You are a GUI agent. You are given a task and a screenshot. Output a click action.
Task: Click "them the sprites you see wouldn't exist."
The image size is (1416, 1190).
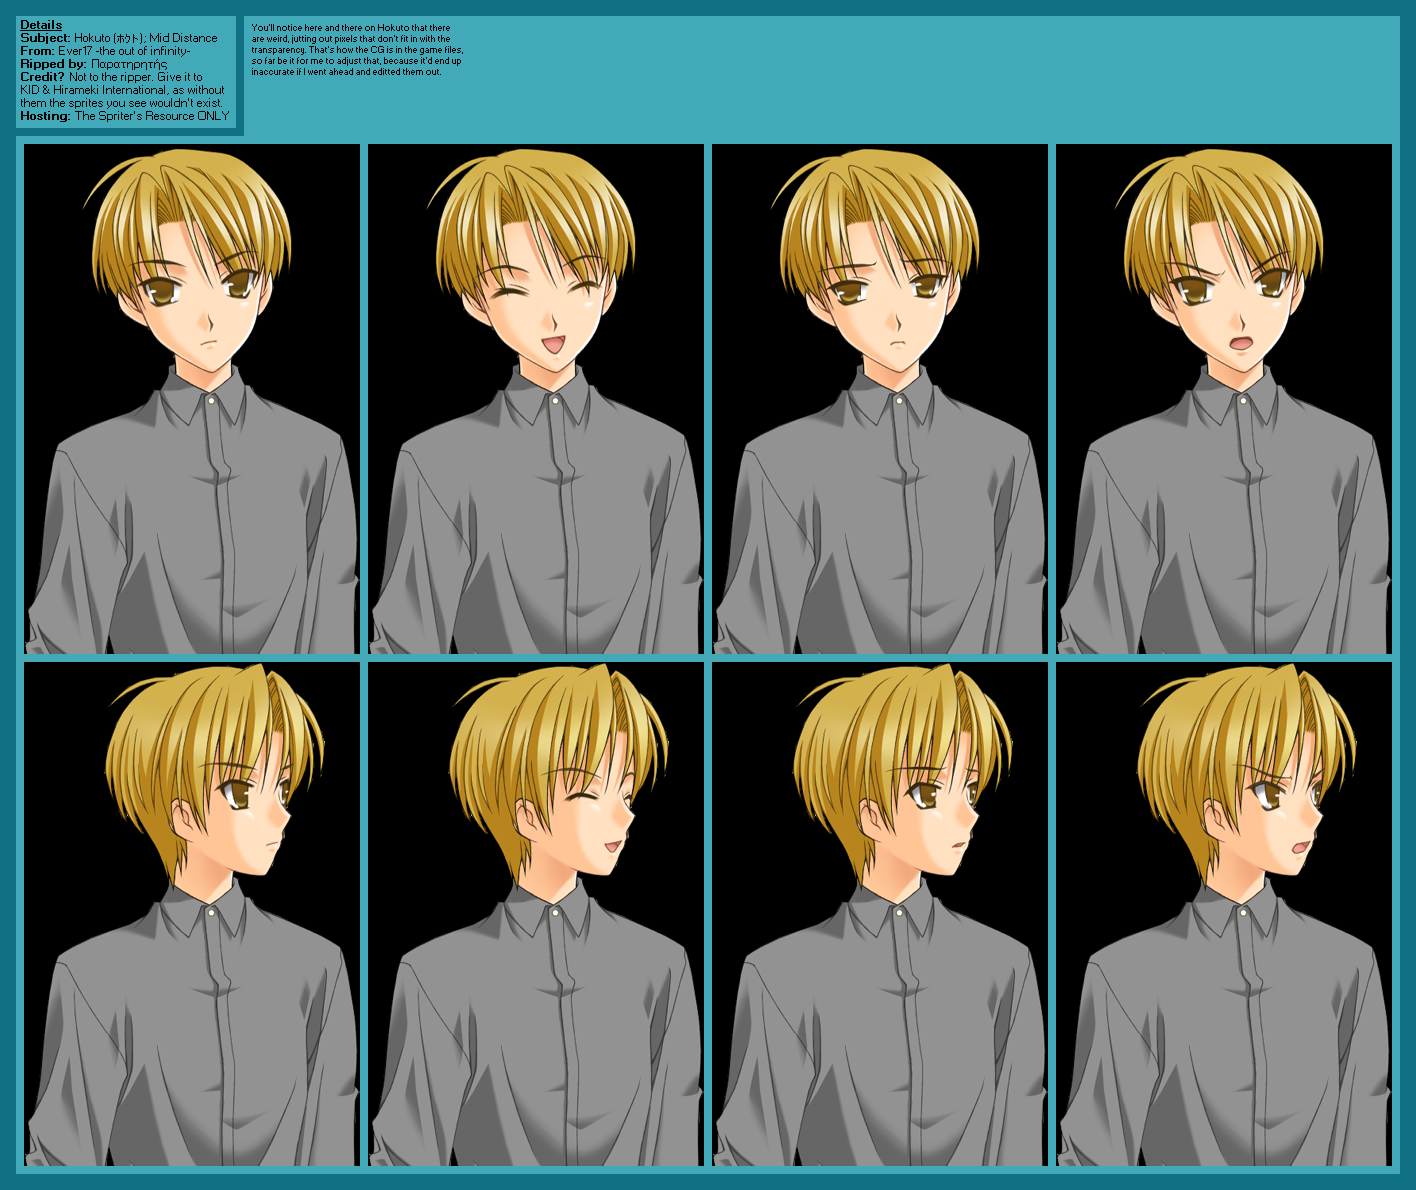121,103
